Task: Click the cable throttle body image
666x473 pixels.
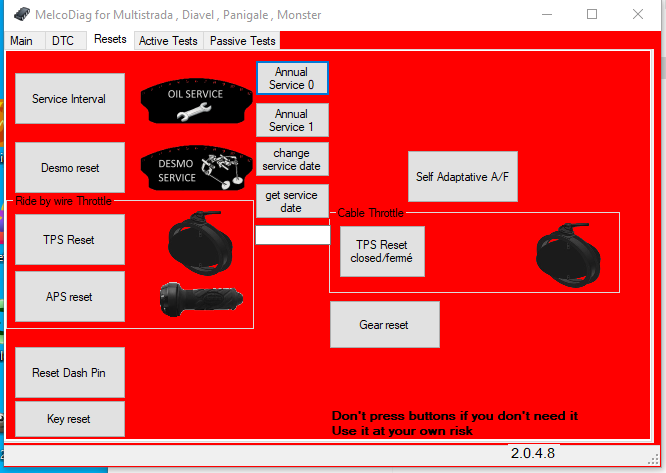Action: pos(567,252)
